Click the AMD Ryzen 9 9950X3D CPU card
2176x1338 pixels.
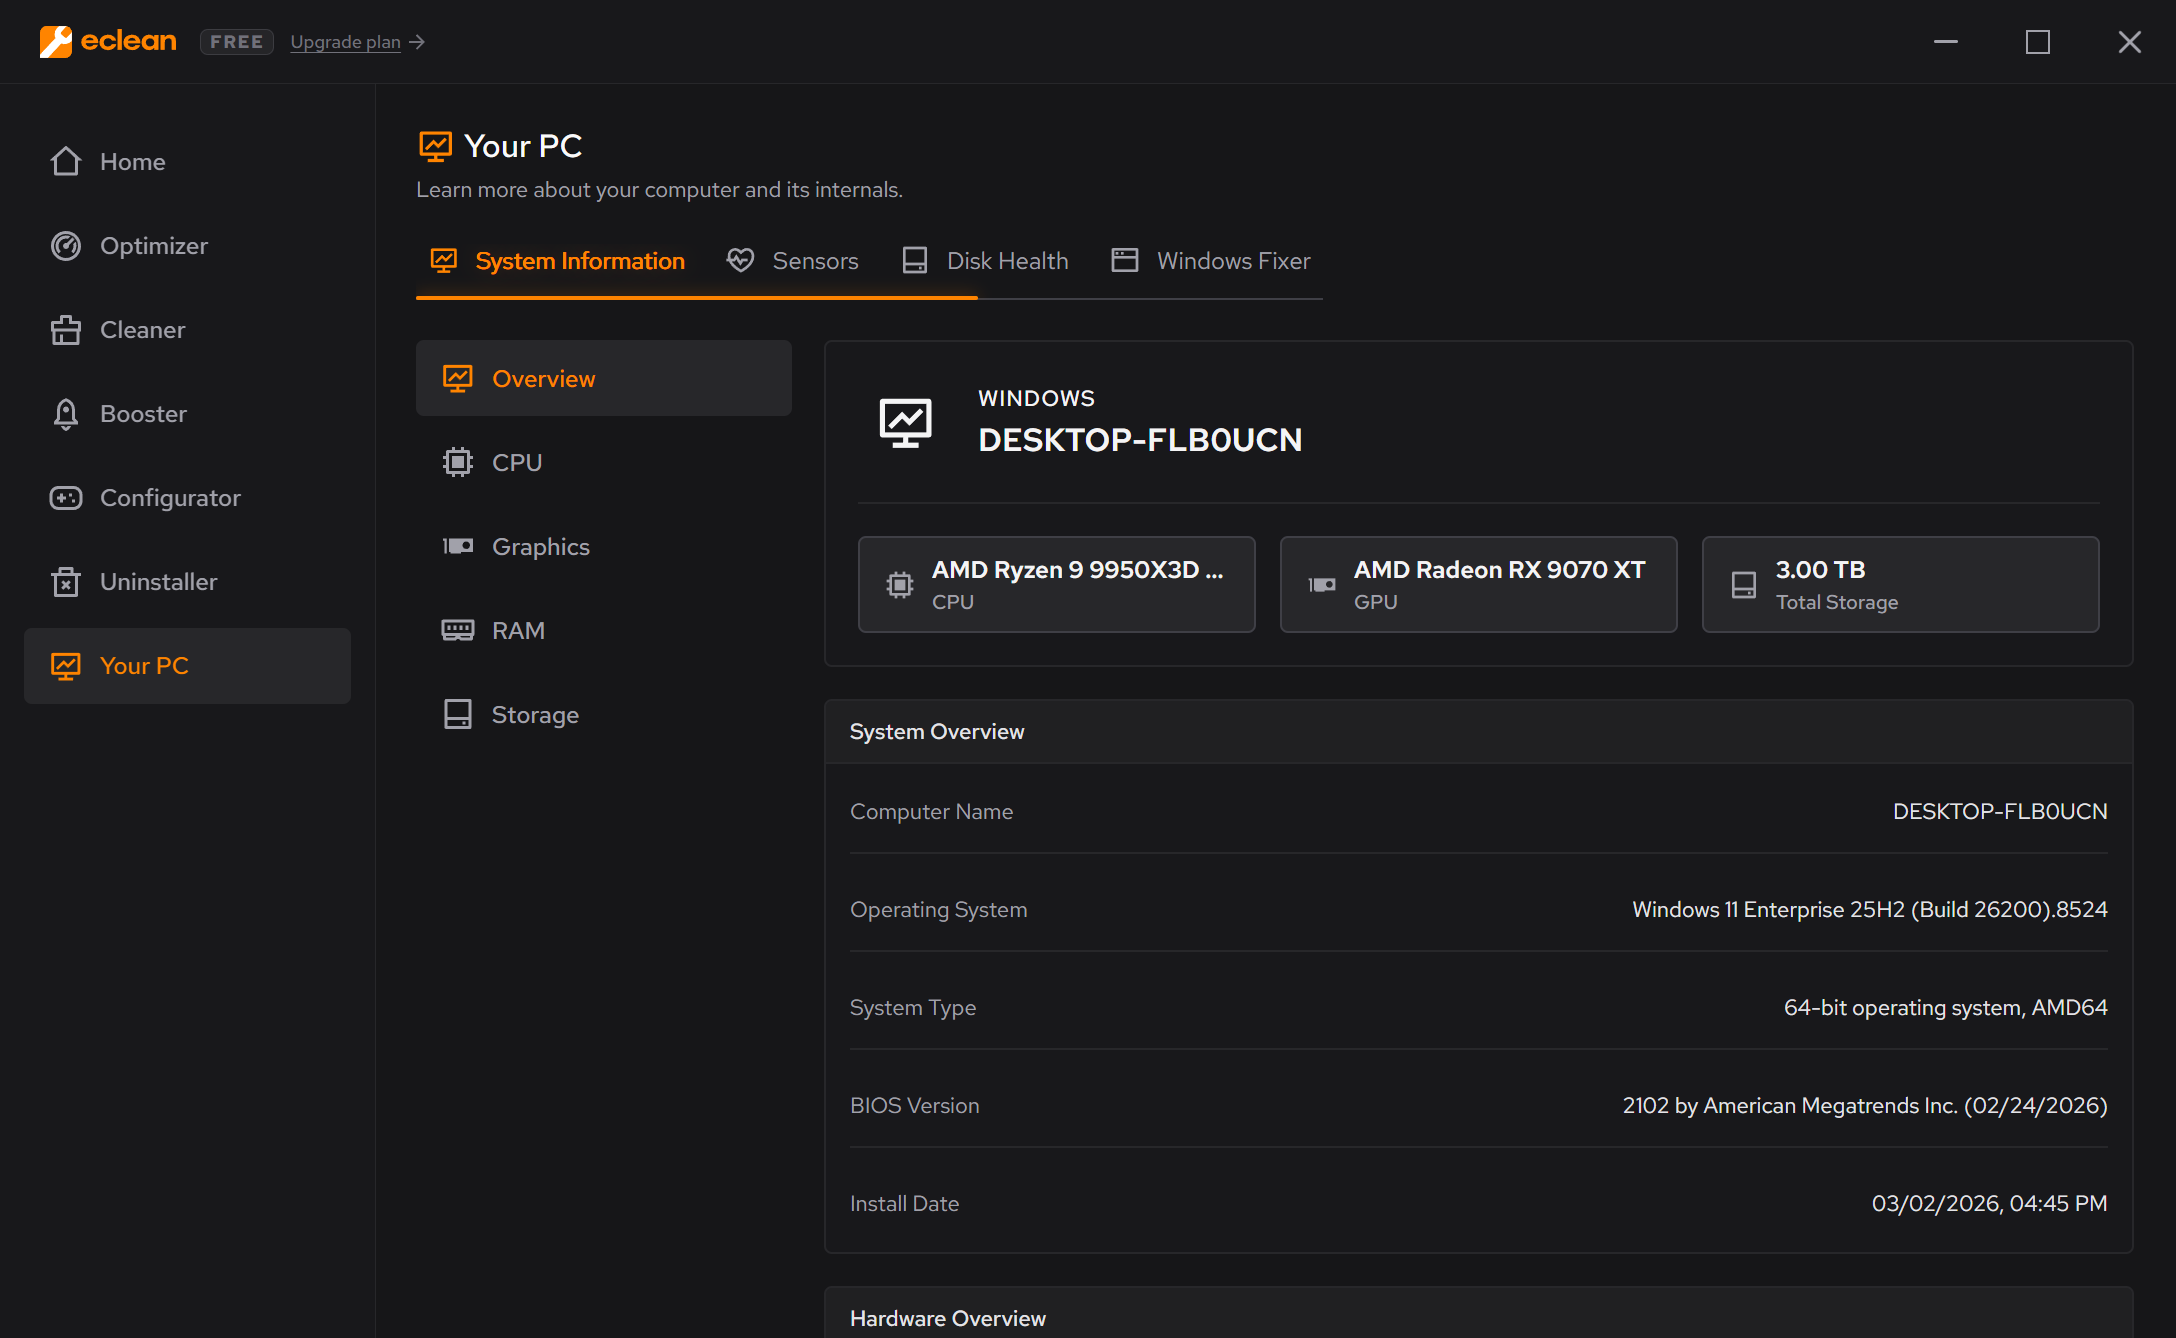tap(1057, 584)
